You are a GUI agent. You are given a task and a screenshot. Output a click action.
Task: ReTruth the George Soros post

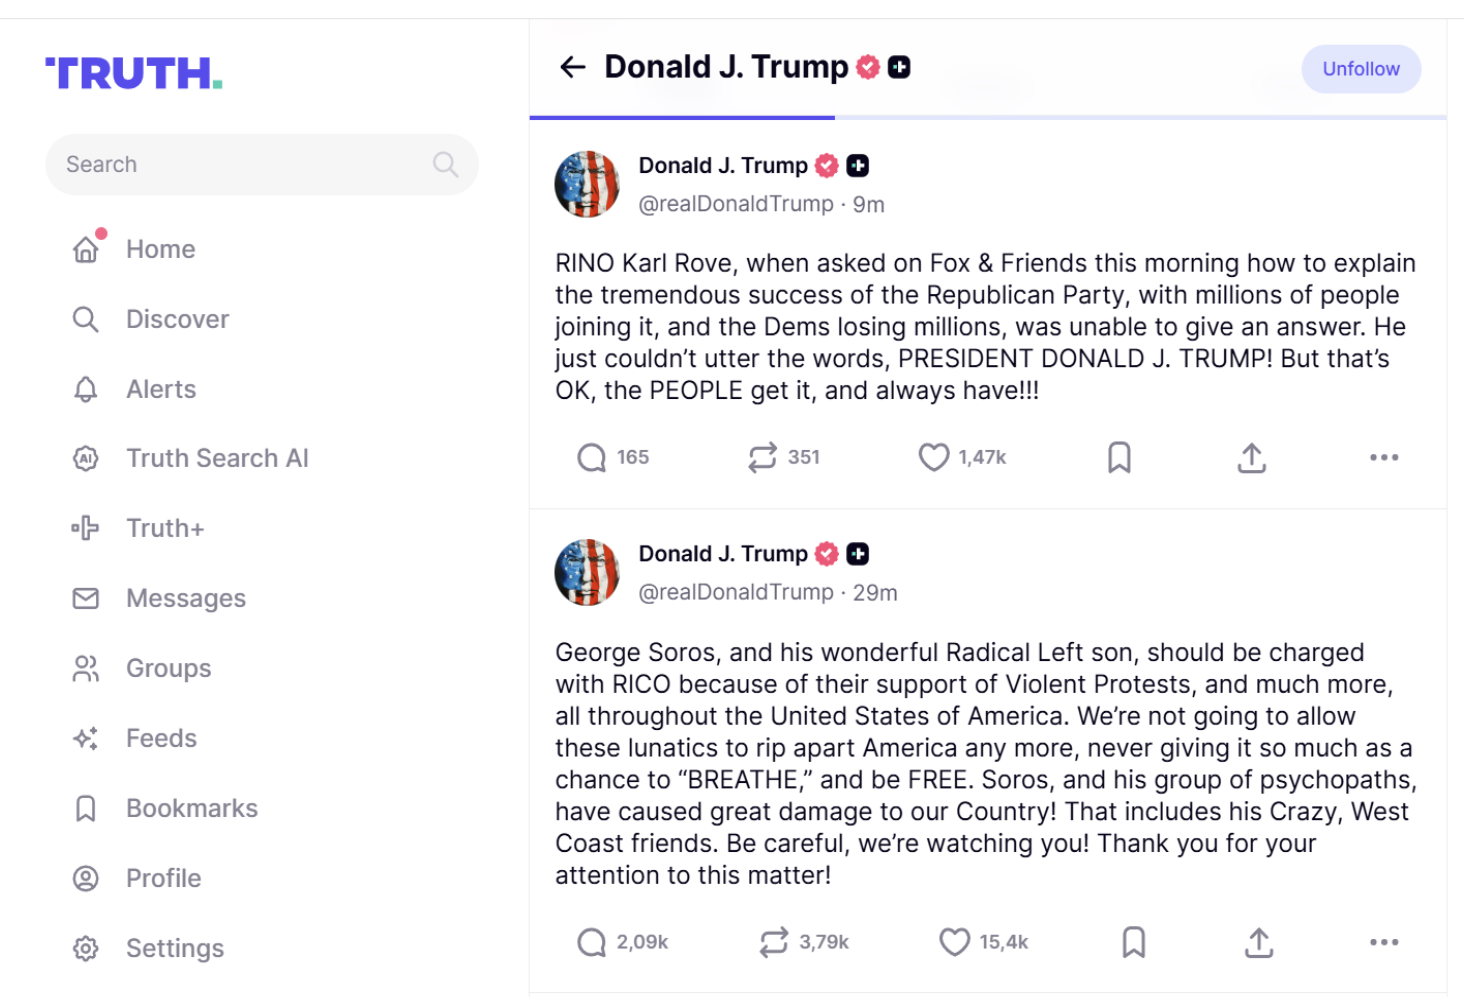[773, 942]
